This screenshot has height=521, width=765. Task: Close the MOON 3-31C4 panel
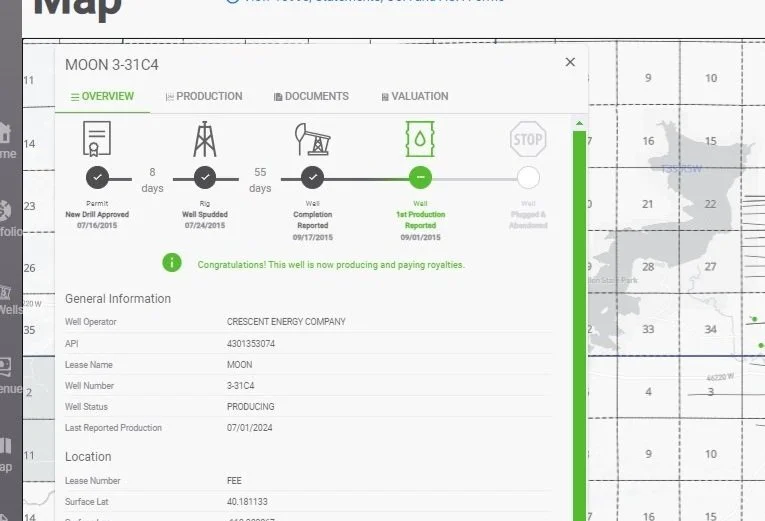pyautogui.click(x=570, y=62)
